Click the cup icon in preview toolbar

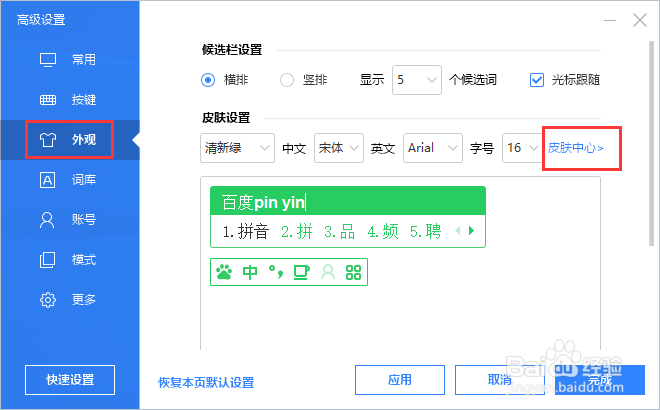tap(301, 272)
